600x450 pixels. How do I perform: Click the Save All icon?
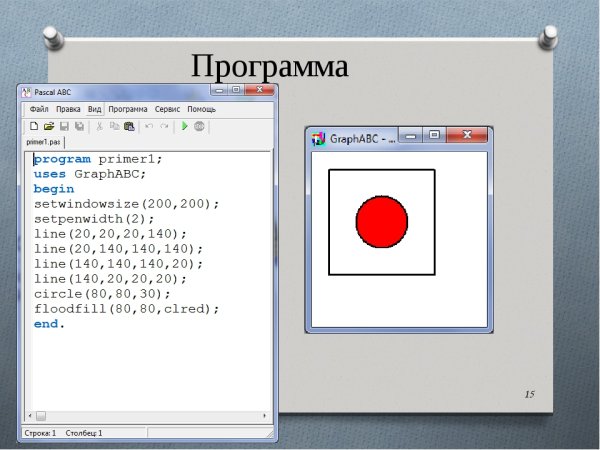[x=79, y=126]
